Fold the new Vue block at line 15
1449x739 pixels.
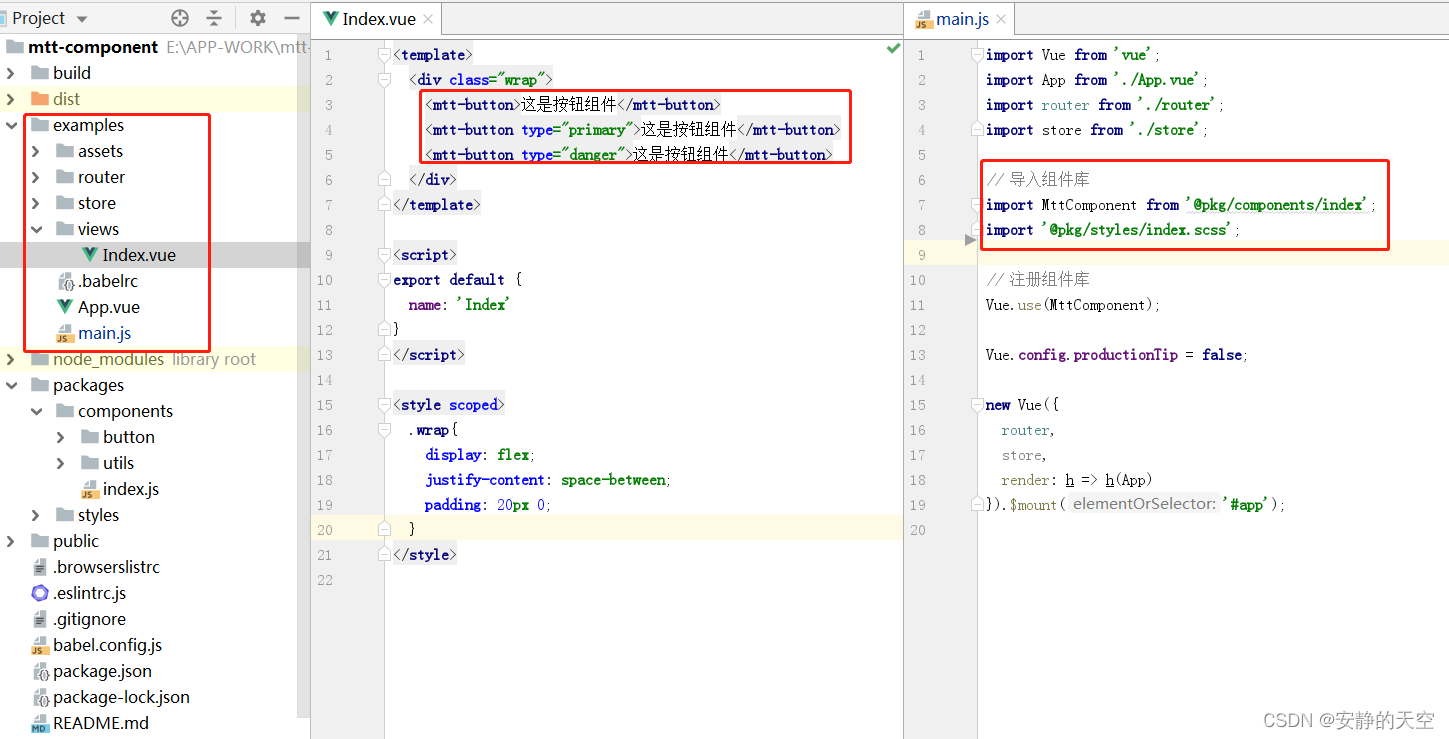[978, 405]
